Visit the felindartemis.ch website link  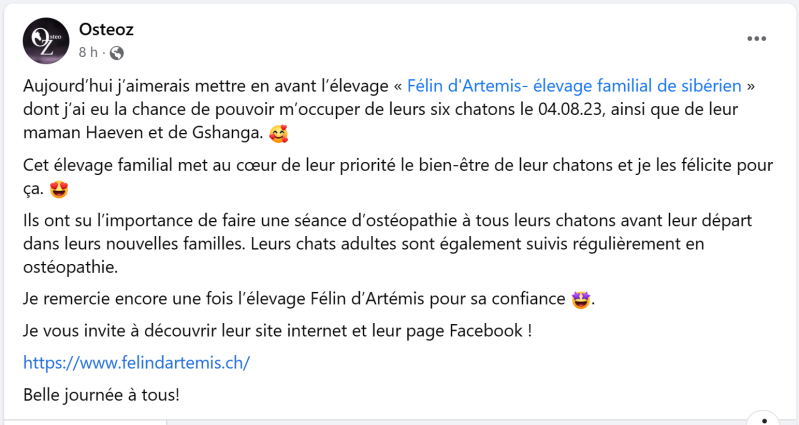136,362
